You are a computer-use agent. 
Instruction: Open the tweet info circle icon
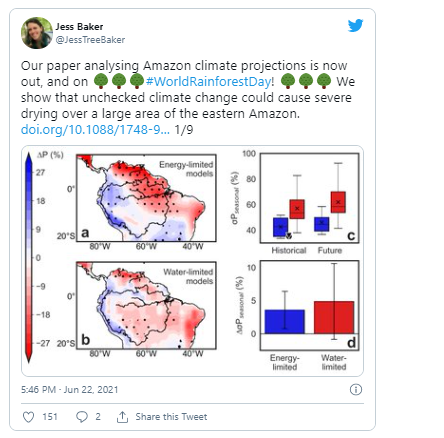356,389
